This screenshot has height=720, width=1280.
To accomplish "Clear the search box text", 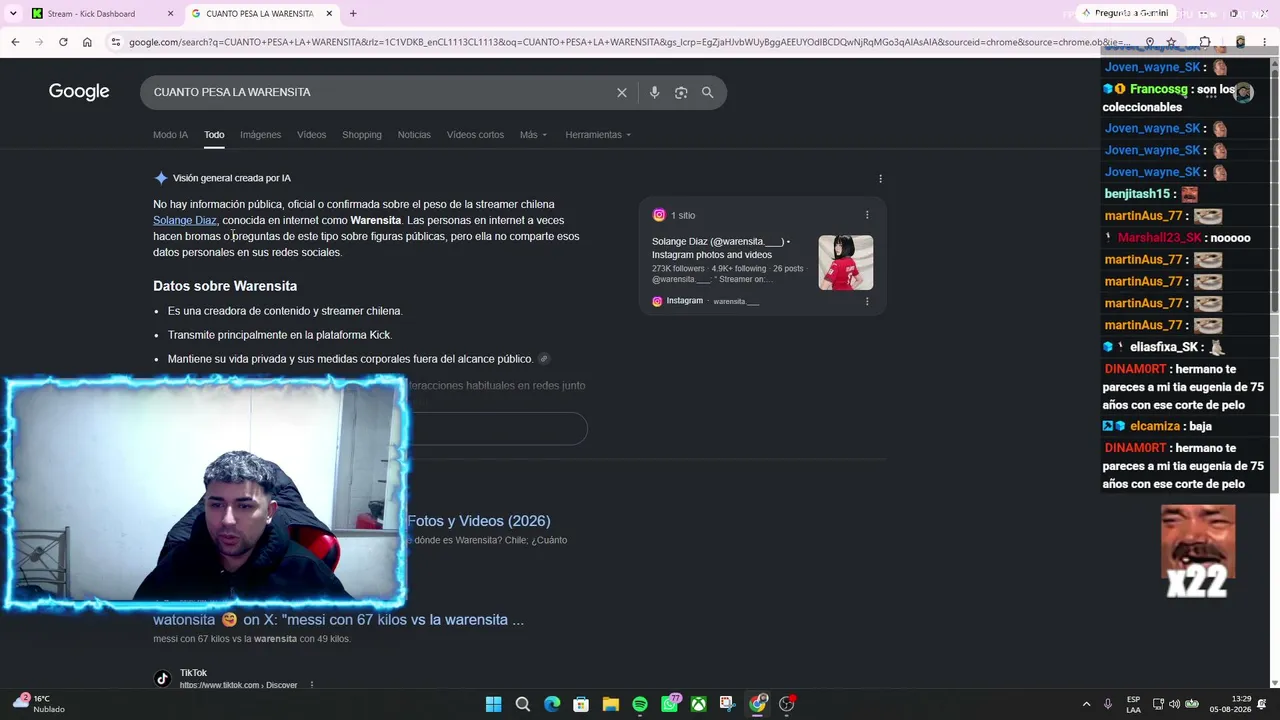I will pyautogui.click(x=622, y=92).
